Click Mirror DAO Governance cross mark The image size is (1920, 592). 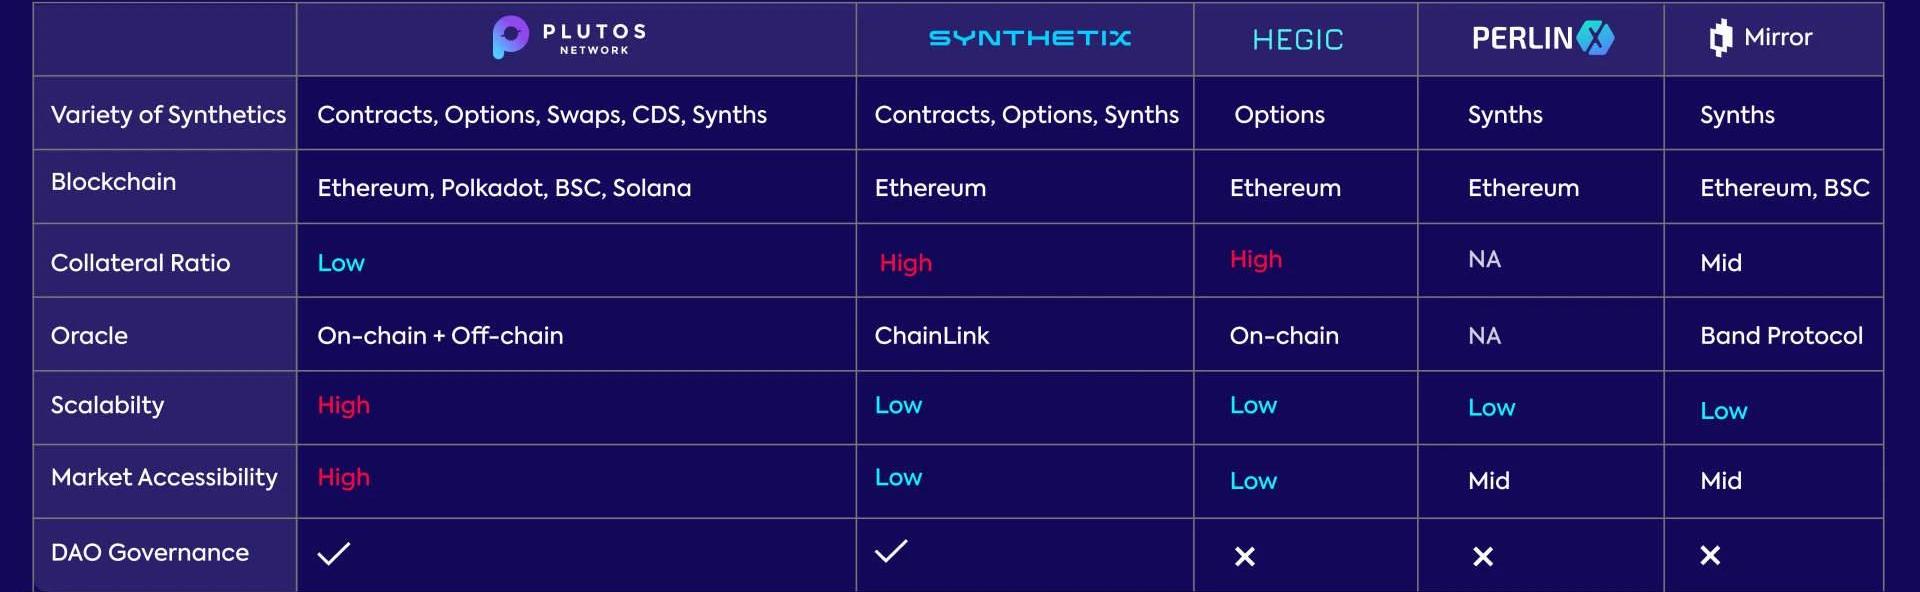pyautogui.click(x=1710, y=555)
